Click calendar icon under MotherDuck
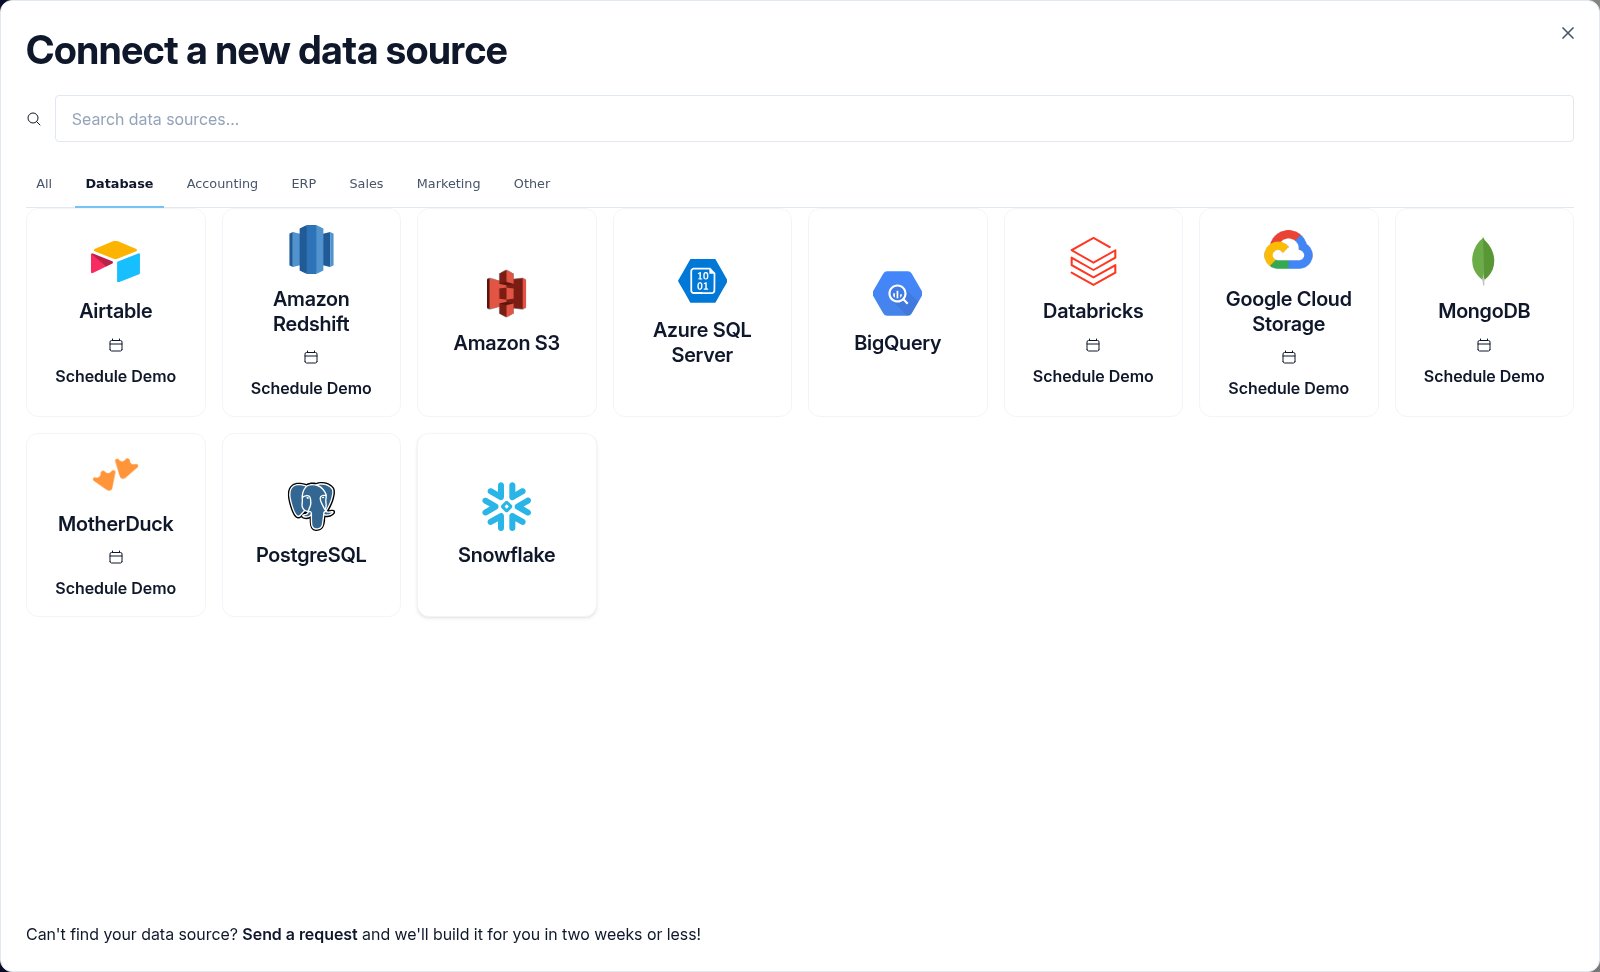 [116, 557]
